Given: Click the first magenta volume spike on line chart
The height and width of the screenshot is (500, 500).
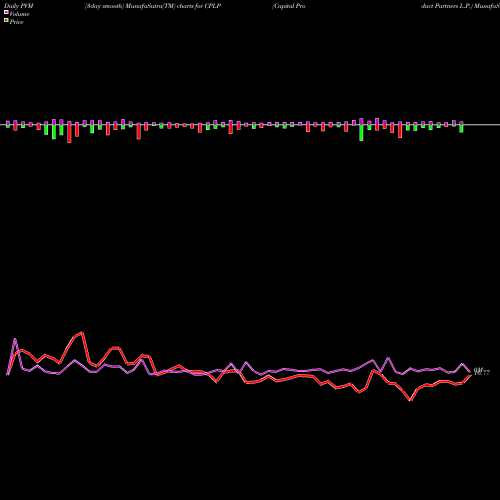Looking at the screenshot, I should (x=15, y=339).
